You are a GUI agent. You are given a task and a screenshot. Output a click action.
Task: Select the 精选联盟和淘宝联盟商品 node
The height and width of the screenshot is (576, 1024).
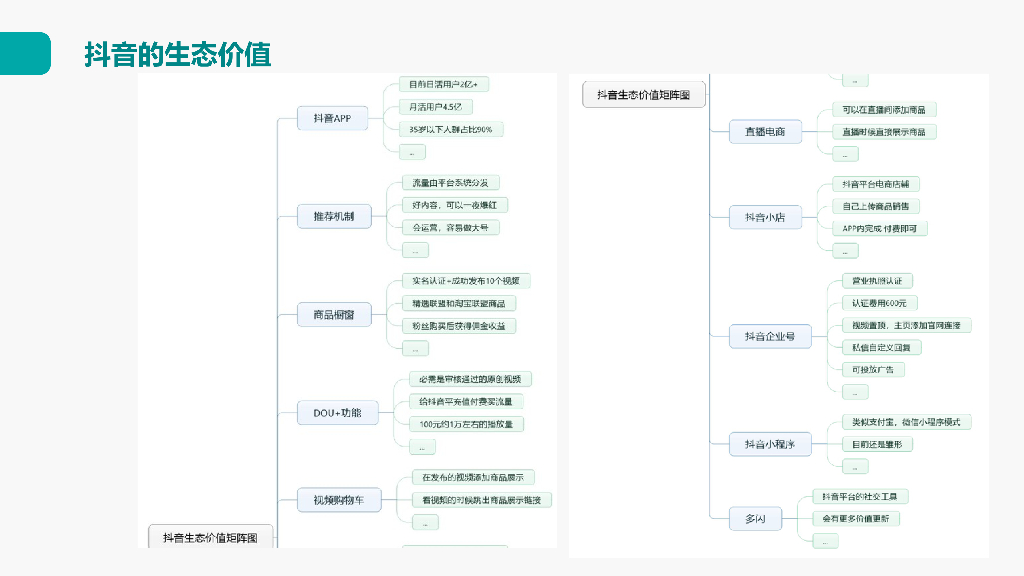[459, 303]
